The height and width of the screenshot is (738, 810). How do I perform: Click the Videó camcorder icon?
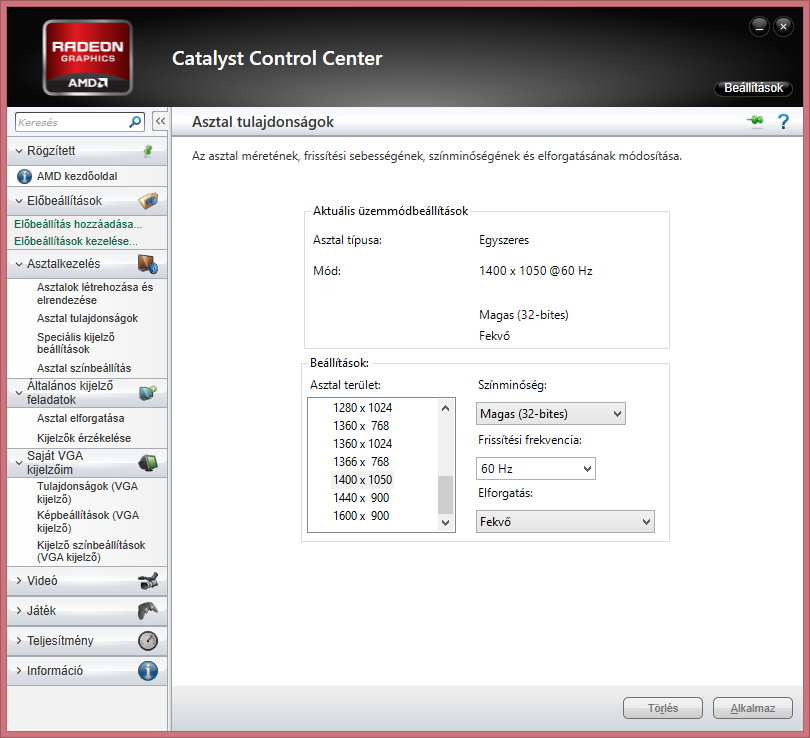click(148, 581)
